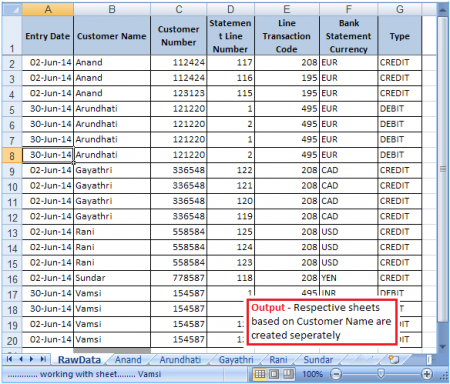Switch to Page Break Preview
This screenshot has width=450, height=384.
tap(288, 374)
